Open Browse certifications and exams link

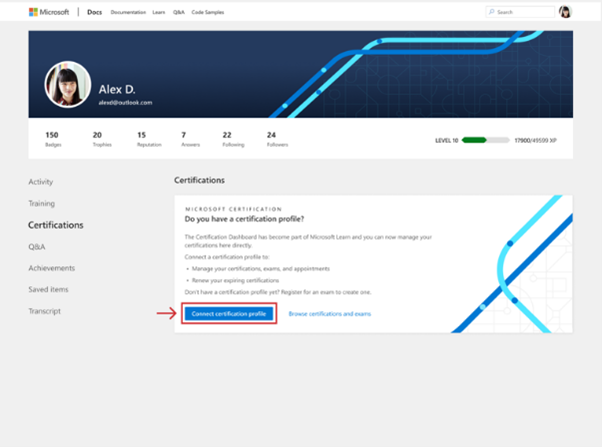point(330,314)
